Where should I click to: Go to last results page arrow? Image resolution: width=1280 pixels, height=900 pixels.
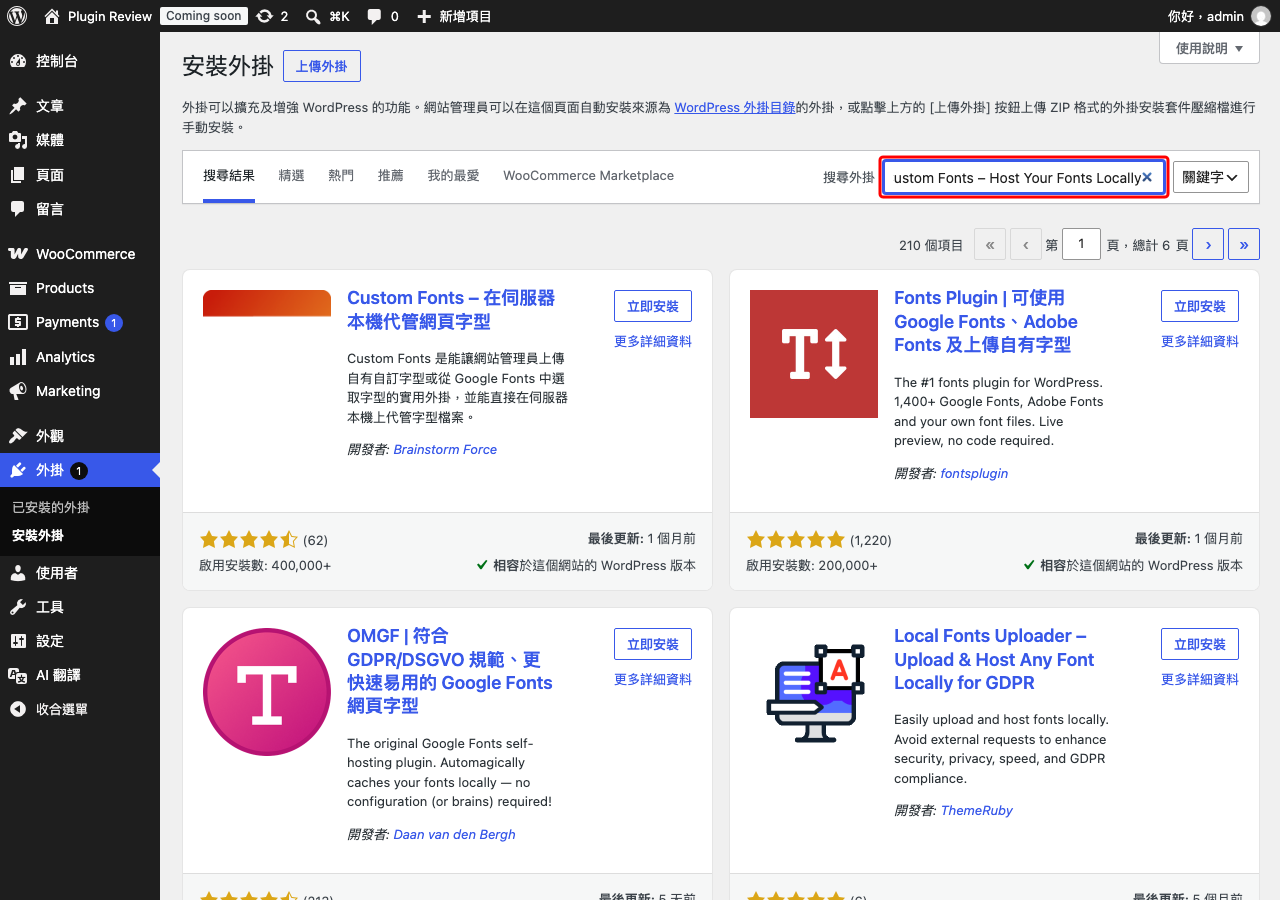pyautogui.click(x=1244, y=244)
